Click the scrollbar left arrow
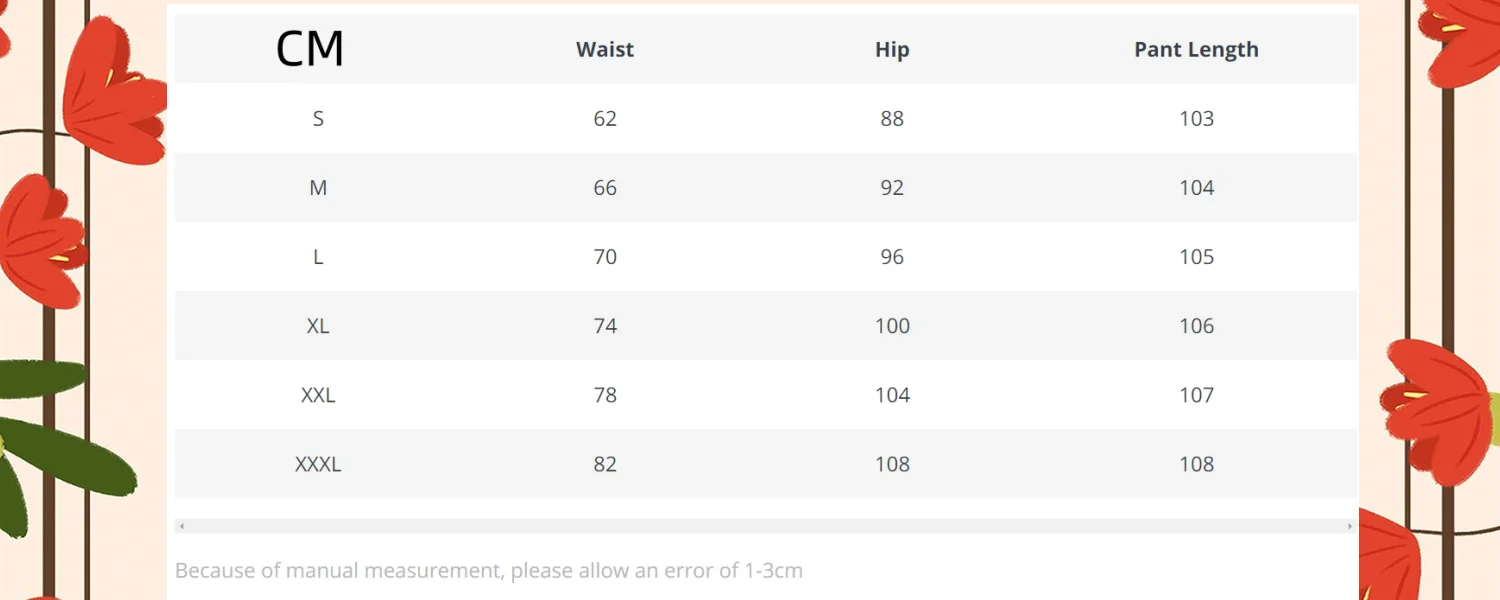Viewport: 1500px width, 600px height. coord(181,526)
